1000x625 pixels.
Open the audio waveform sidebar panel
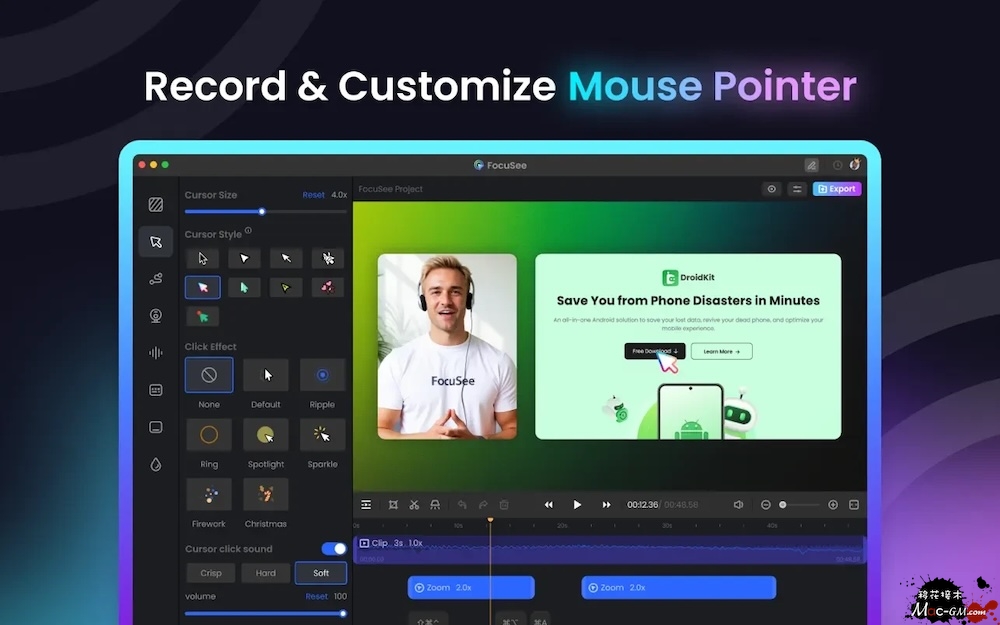point(155,353)
